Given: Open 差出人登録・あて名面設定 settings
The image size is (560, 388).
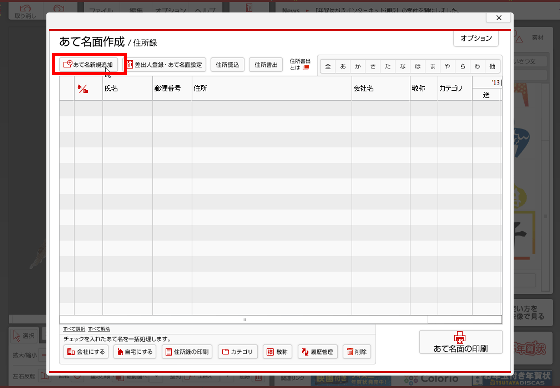Looking at the screenshot, I should tap(166, 65).
